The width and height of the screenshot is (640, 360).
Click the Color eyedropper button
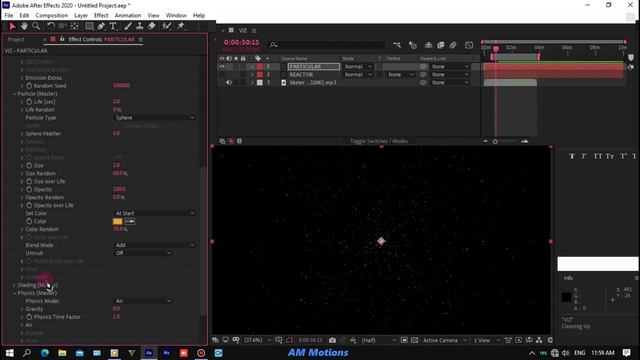click(x=130, y=221)
